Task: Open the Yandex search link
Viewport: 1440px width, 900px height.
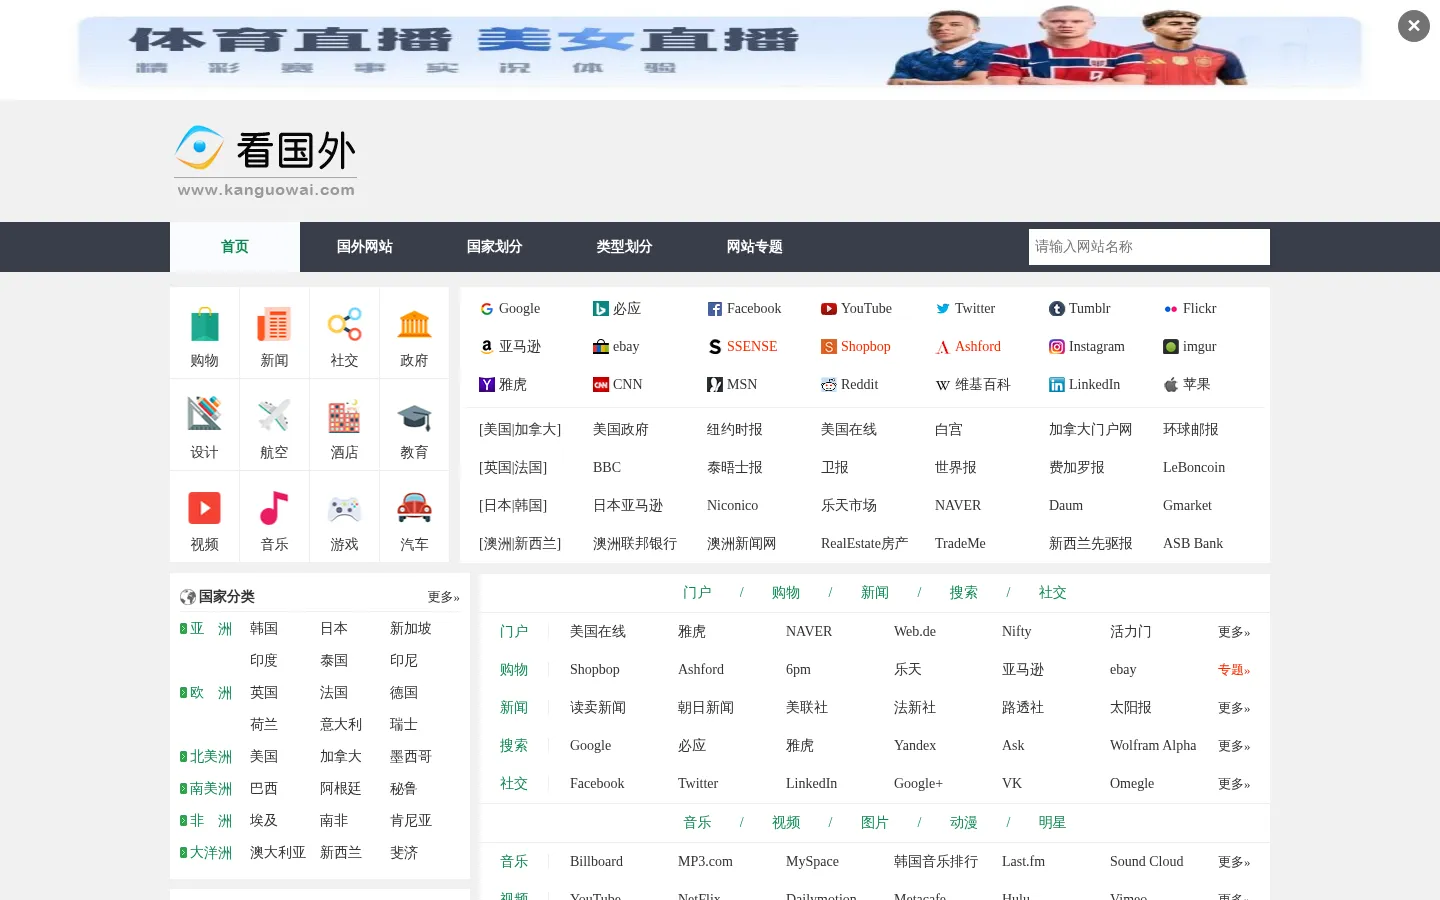Action: click(x=915, y=746)
